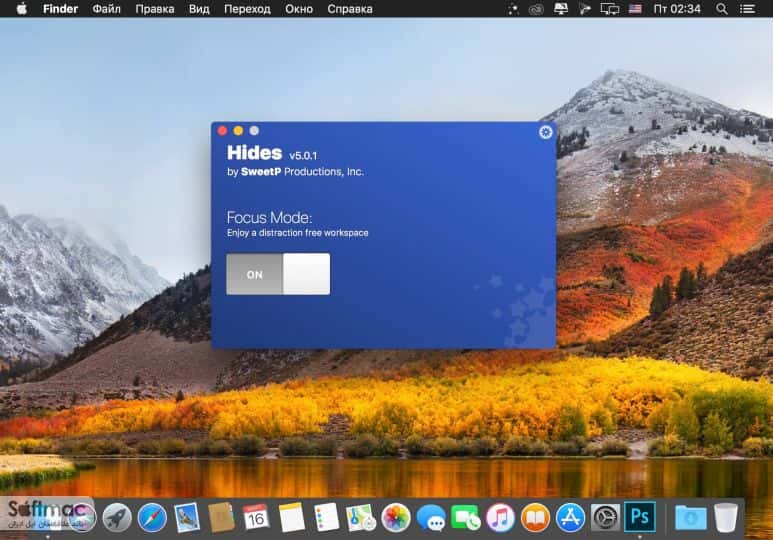Open the Файл menu
The width and height of the screenshot is (773, 540).
(x=106, y=9)
